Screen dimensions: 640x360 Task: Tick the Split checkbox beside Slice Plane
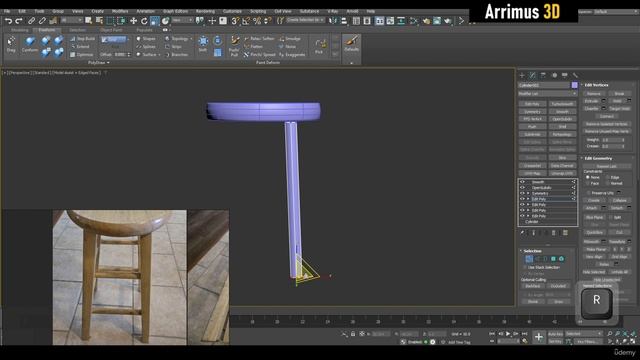(x=611, y=218)
